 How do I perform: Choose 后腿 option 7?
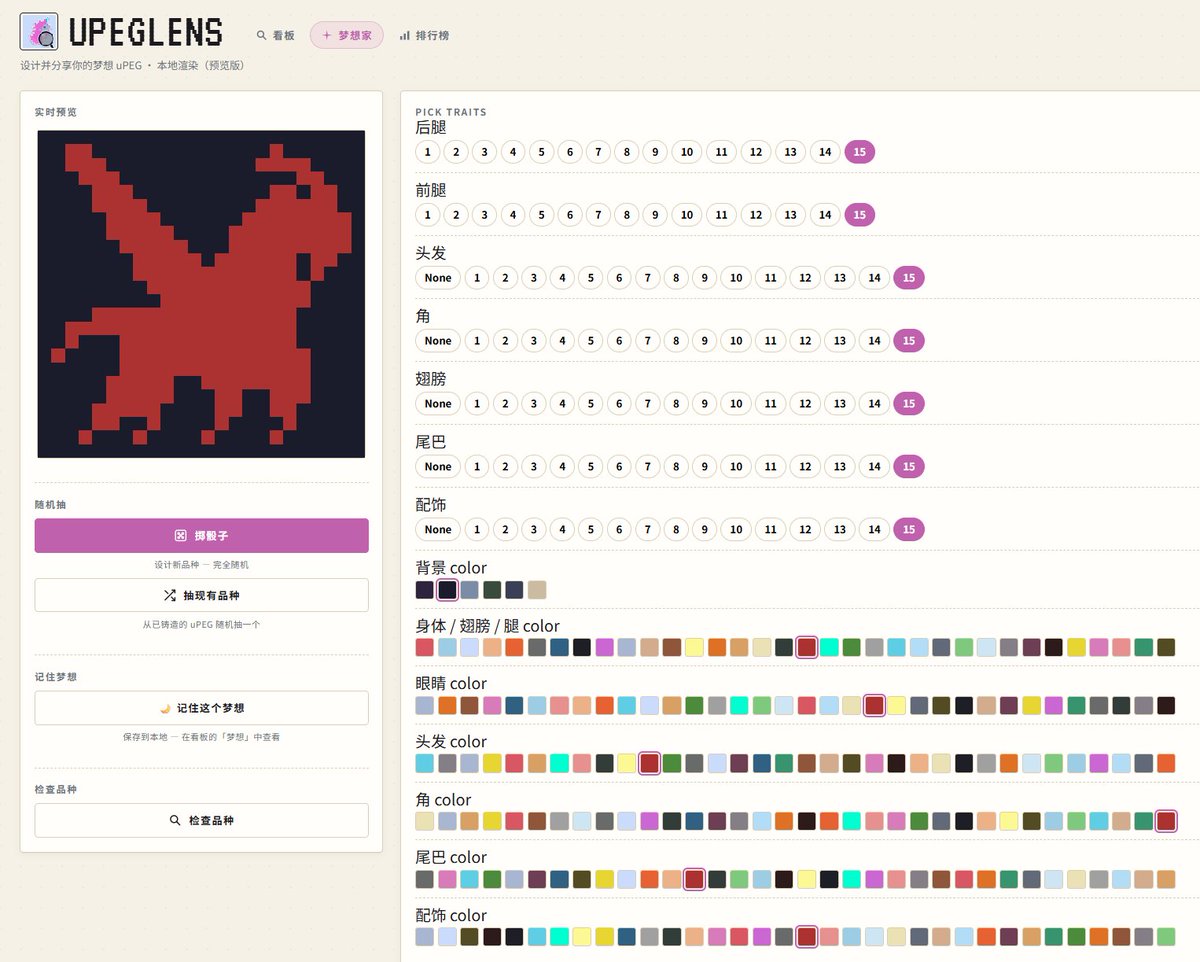(598, 152)
